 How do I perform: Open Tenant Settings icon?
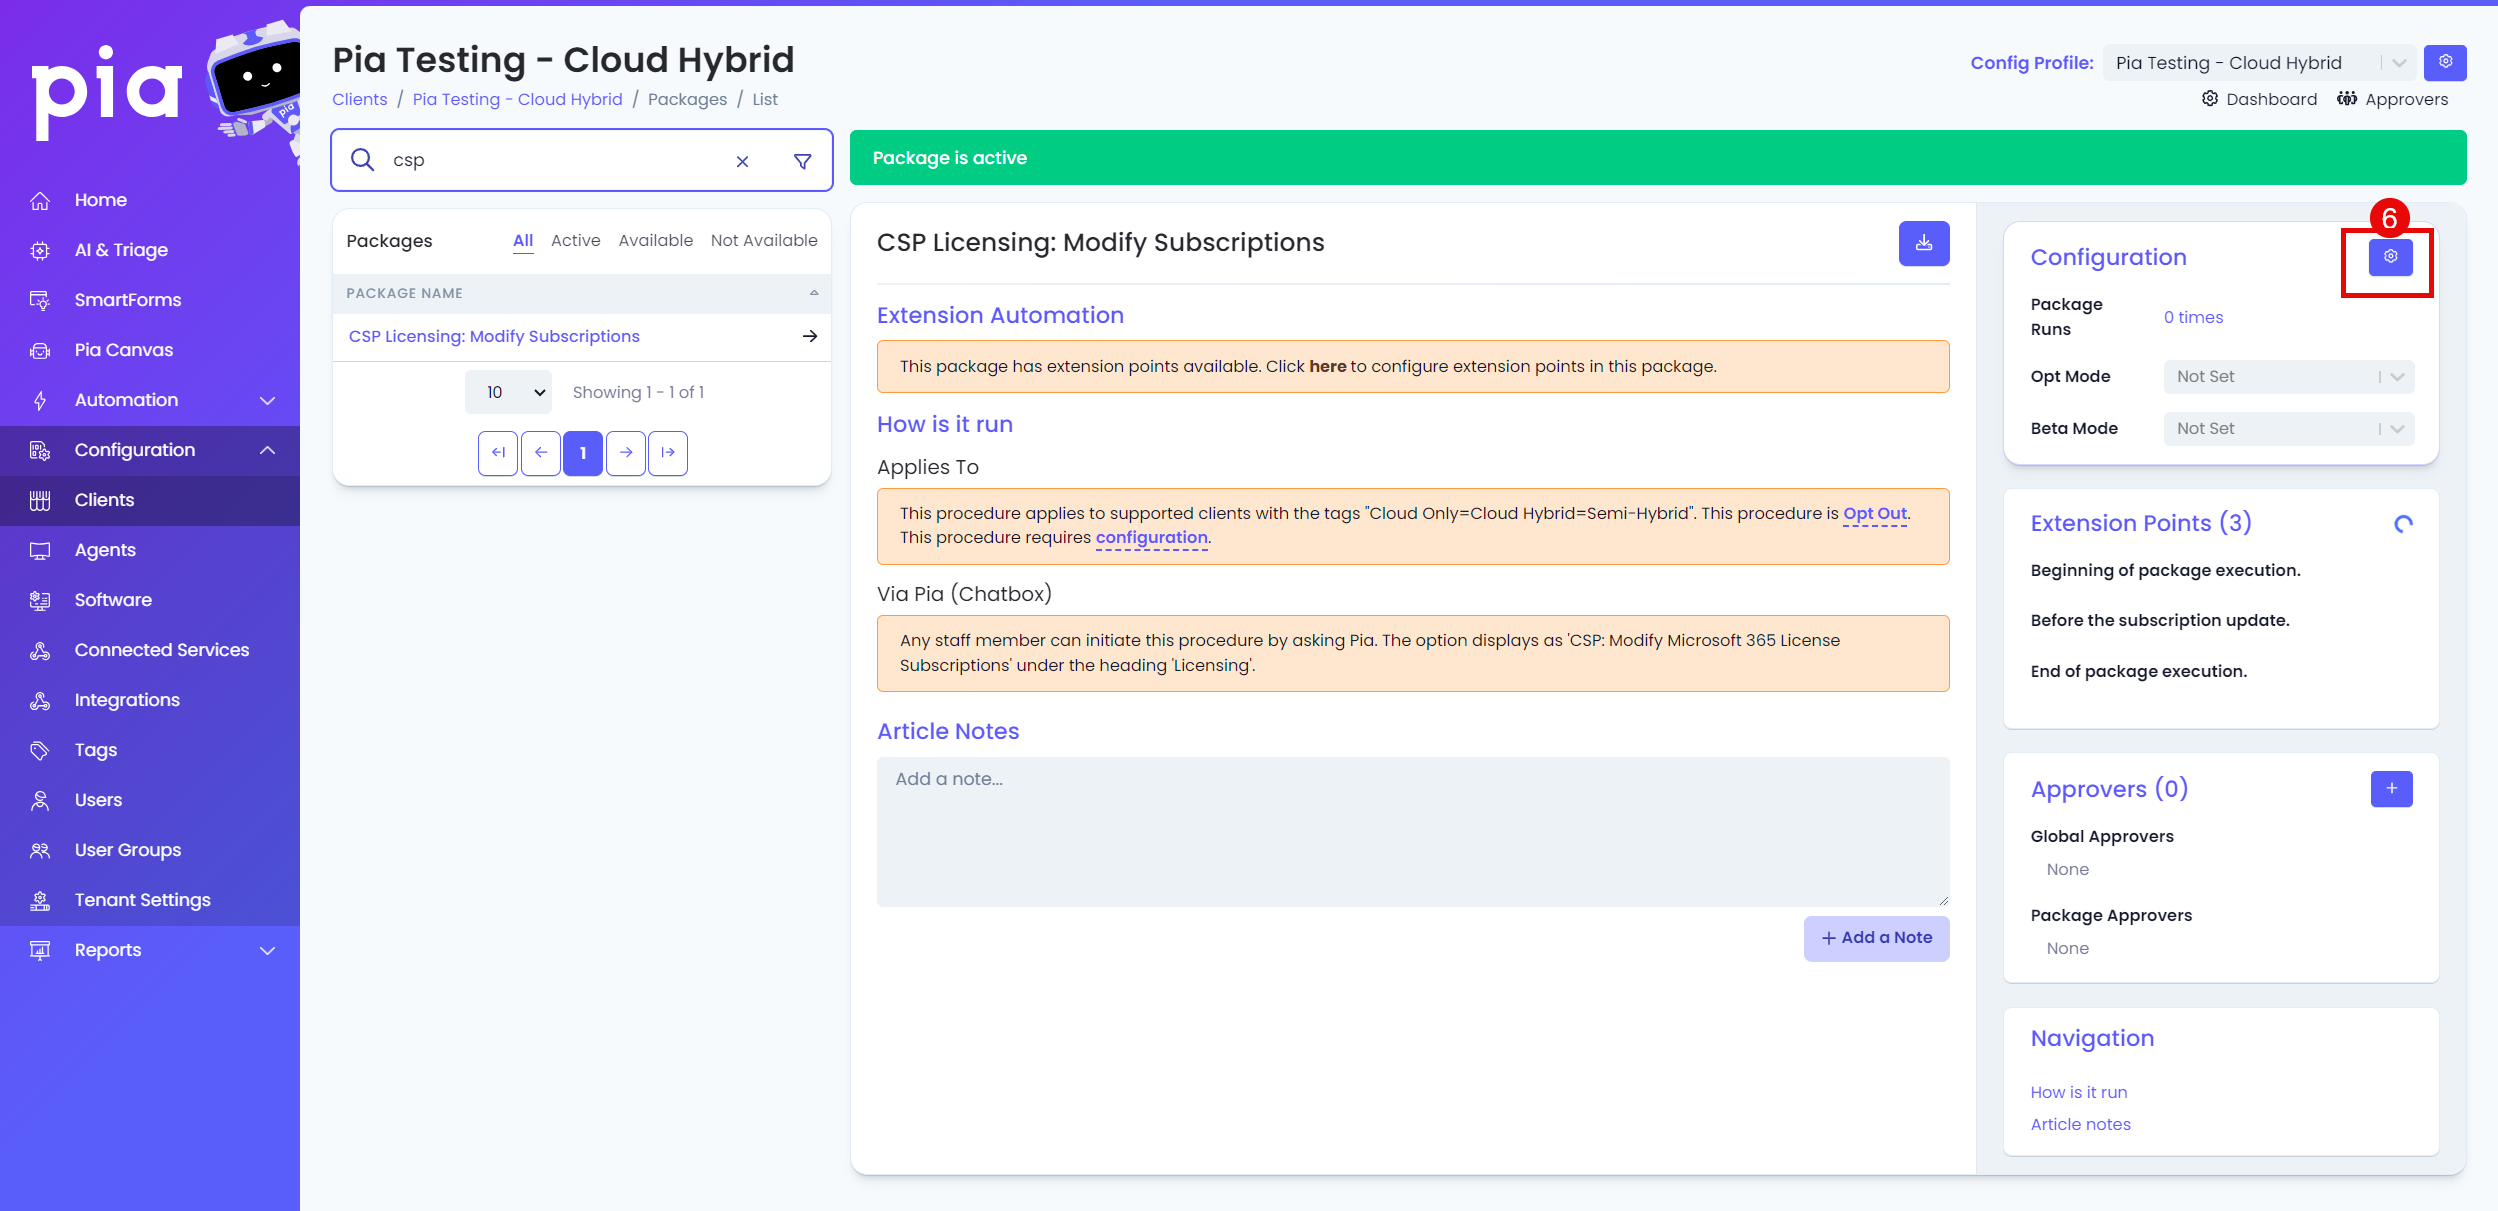[x=40, y=901]
